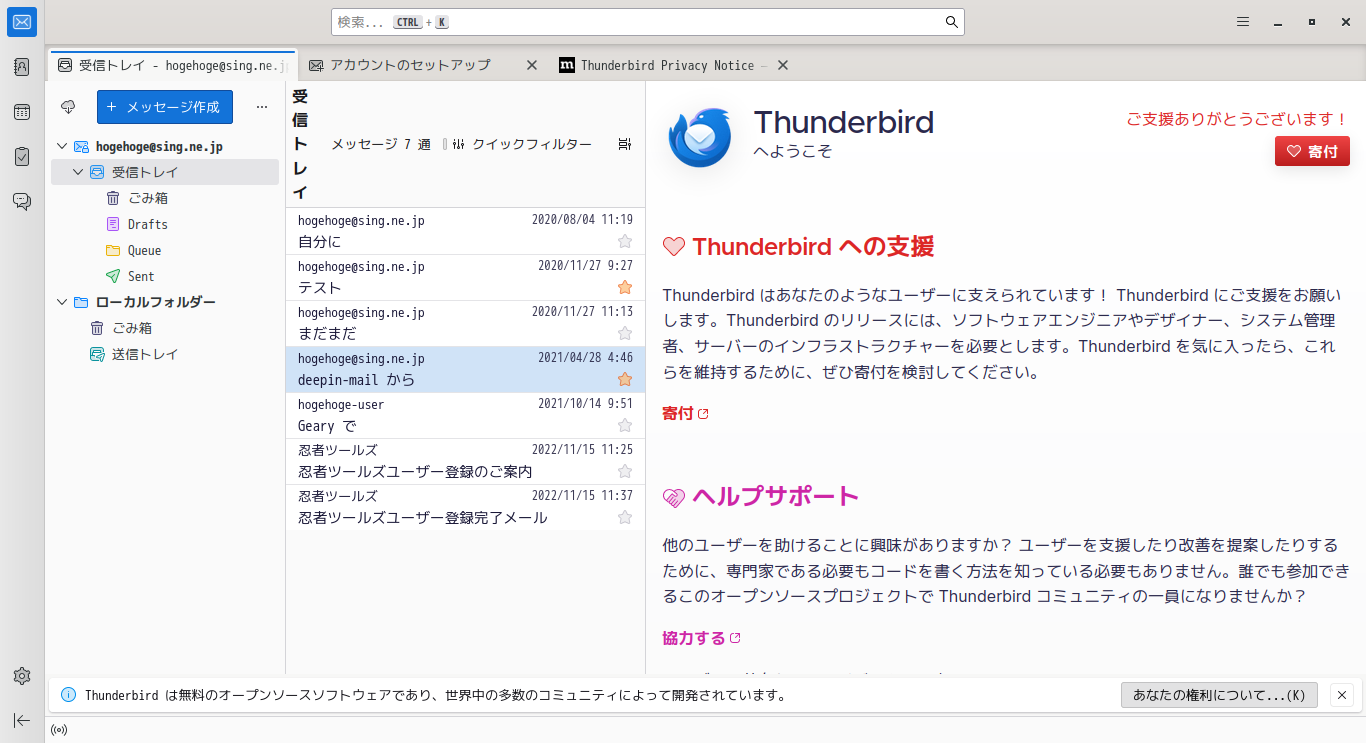Open the Address Book space

point(22,67)
